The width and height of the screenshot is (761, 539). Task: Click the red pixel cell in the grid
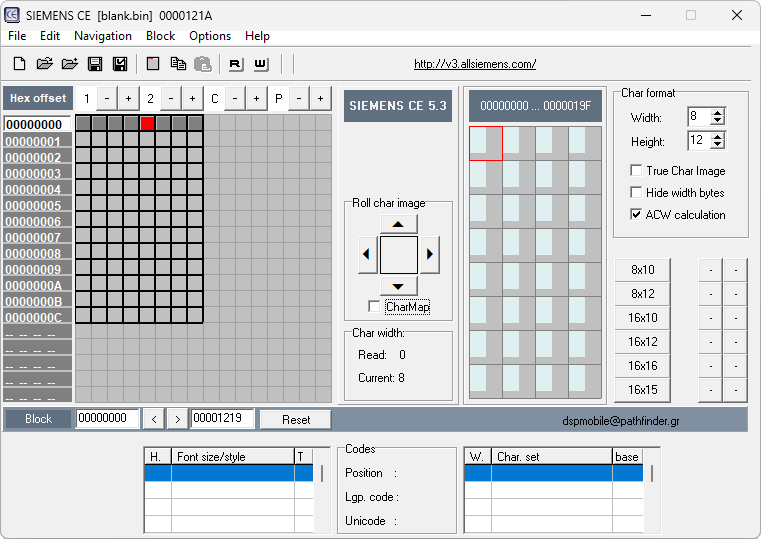[x=148, y=123]
